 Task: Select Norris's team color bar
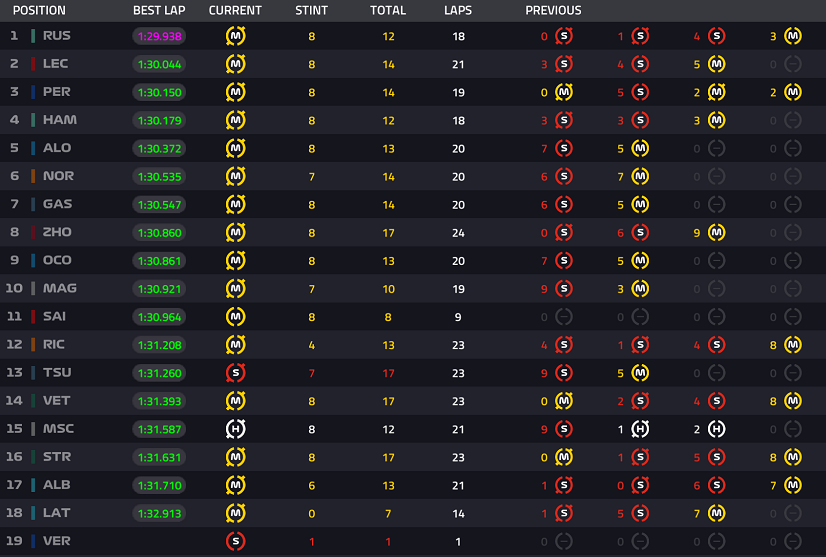tap(33, 176)
